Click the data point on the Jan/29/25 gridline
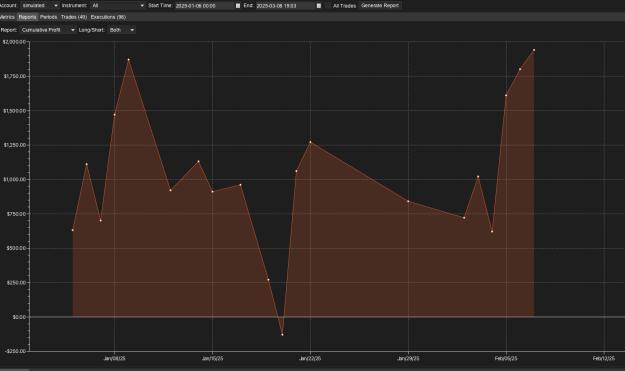Viewport: 625px width, 371px height. 408,201
